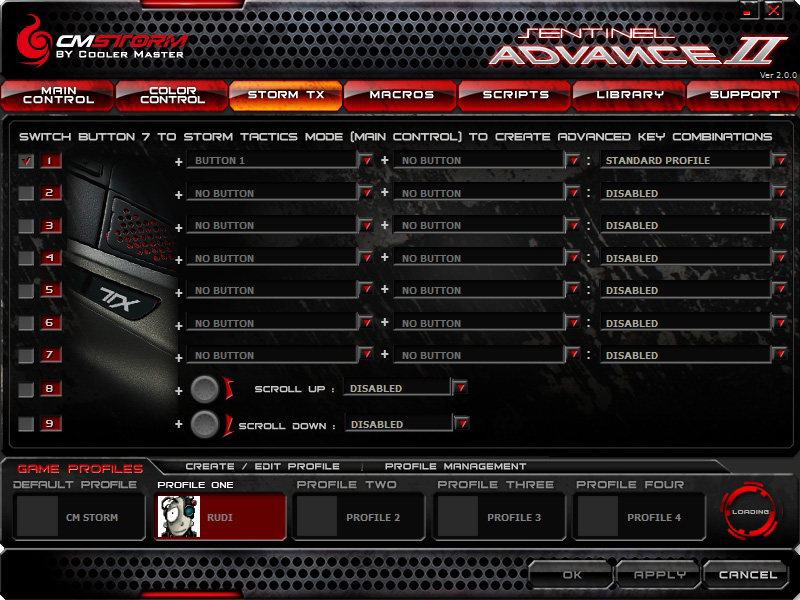Open the Library tab

[x=629, y=95]
